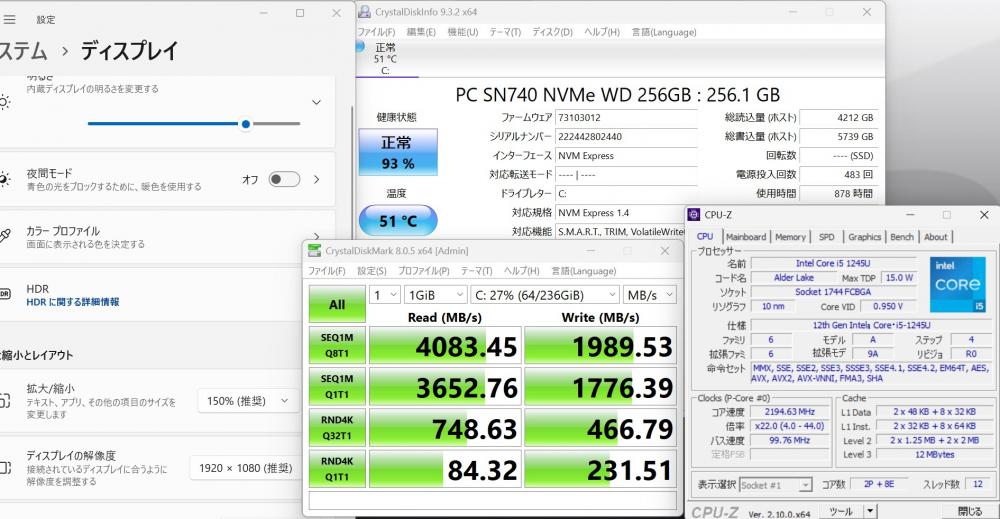Click the CPU-Z 閉じる button
The image size is (1000, 519).
click(970, 511)
